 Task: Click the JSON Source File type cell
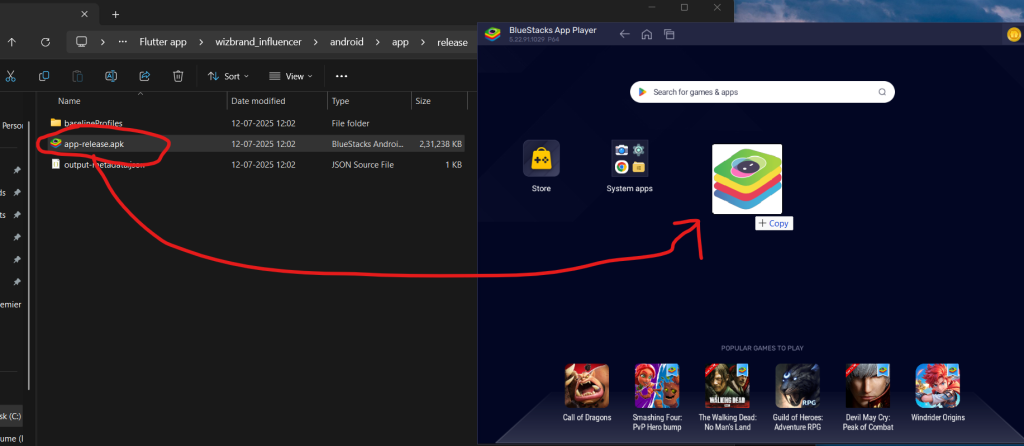[362, 165]
